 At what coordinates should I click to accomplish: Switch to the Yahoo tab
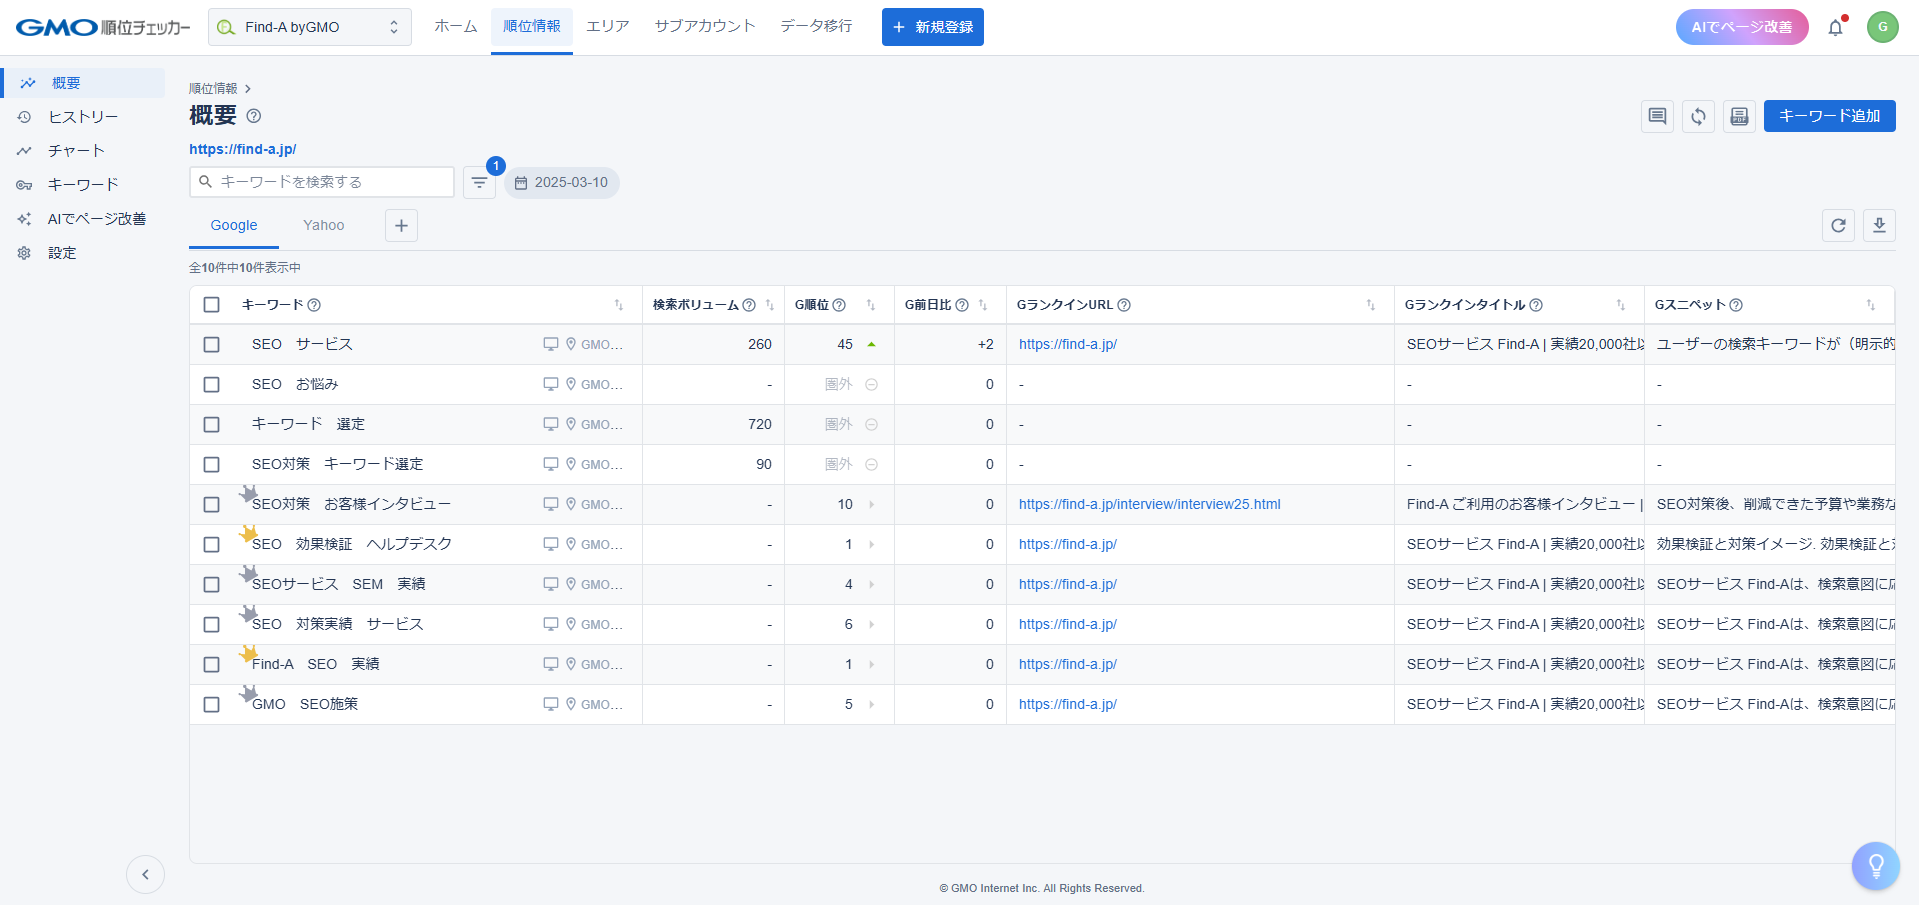tap(324, 225)
